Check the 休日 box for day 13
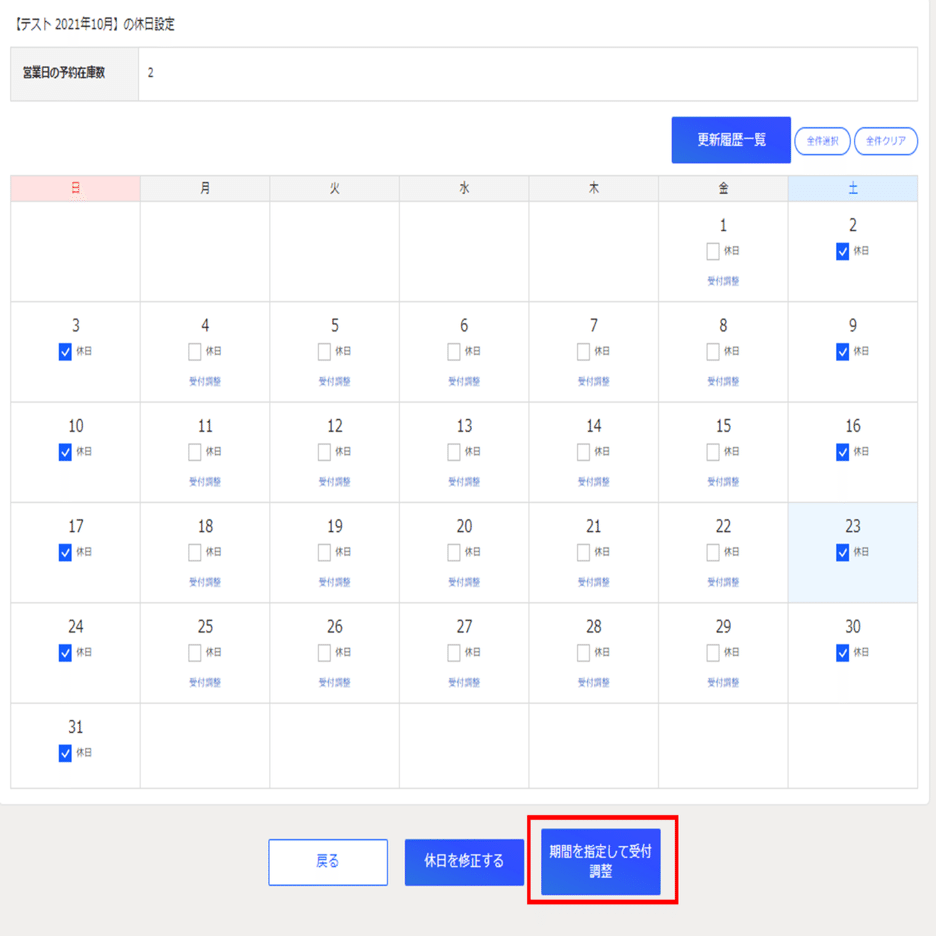 tap(454, 452)
